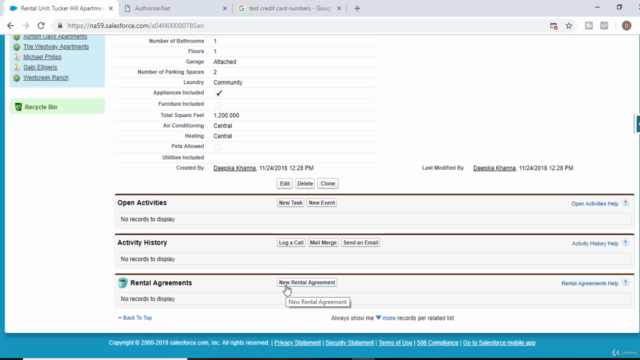Open the Westway Apartments recent item
Viewport: 640px width, 360px height.
pos(56,47)
